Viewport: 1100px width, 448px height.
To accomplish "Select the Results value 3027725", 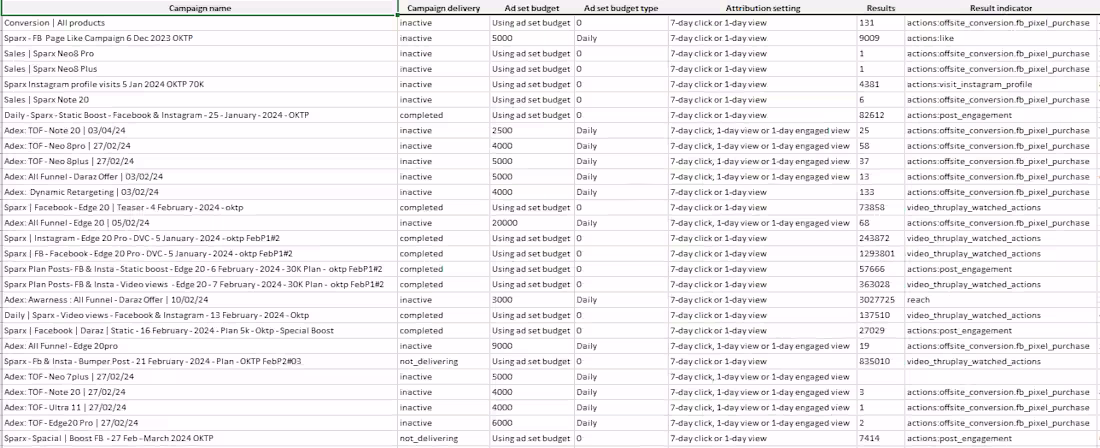I will 880,300.
